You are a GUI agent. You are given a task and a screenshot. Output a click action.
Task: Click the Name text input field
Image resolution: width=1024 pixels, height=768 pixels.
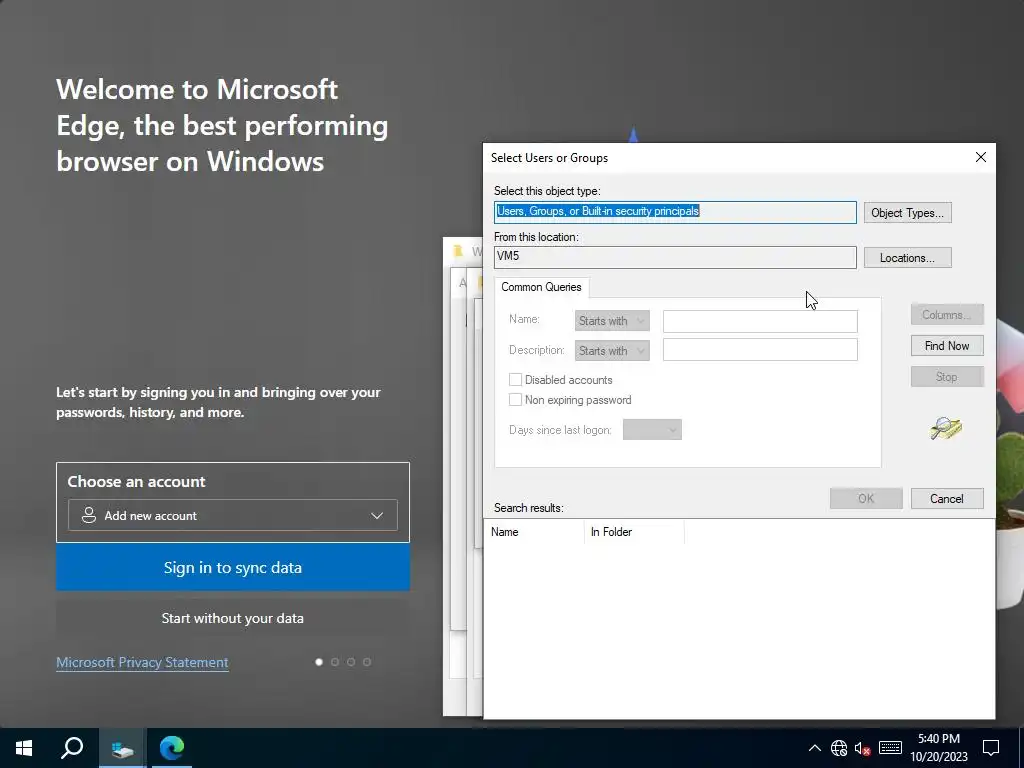coord(760,321)
